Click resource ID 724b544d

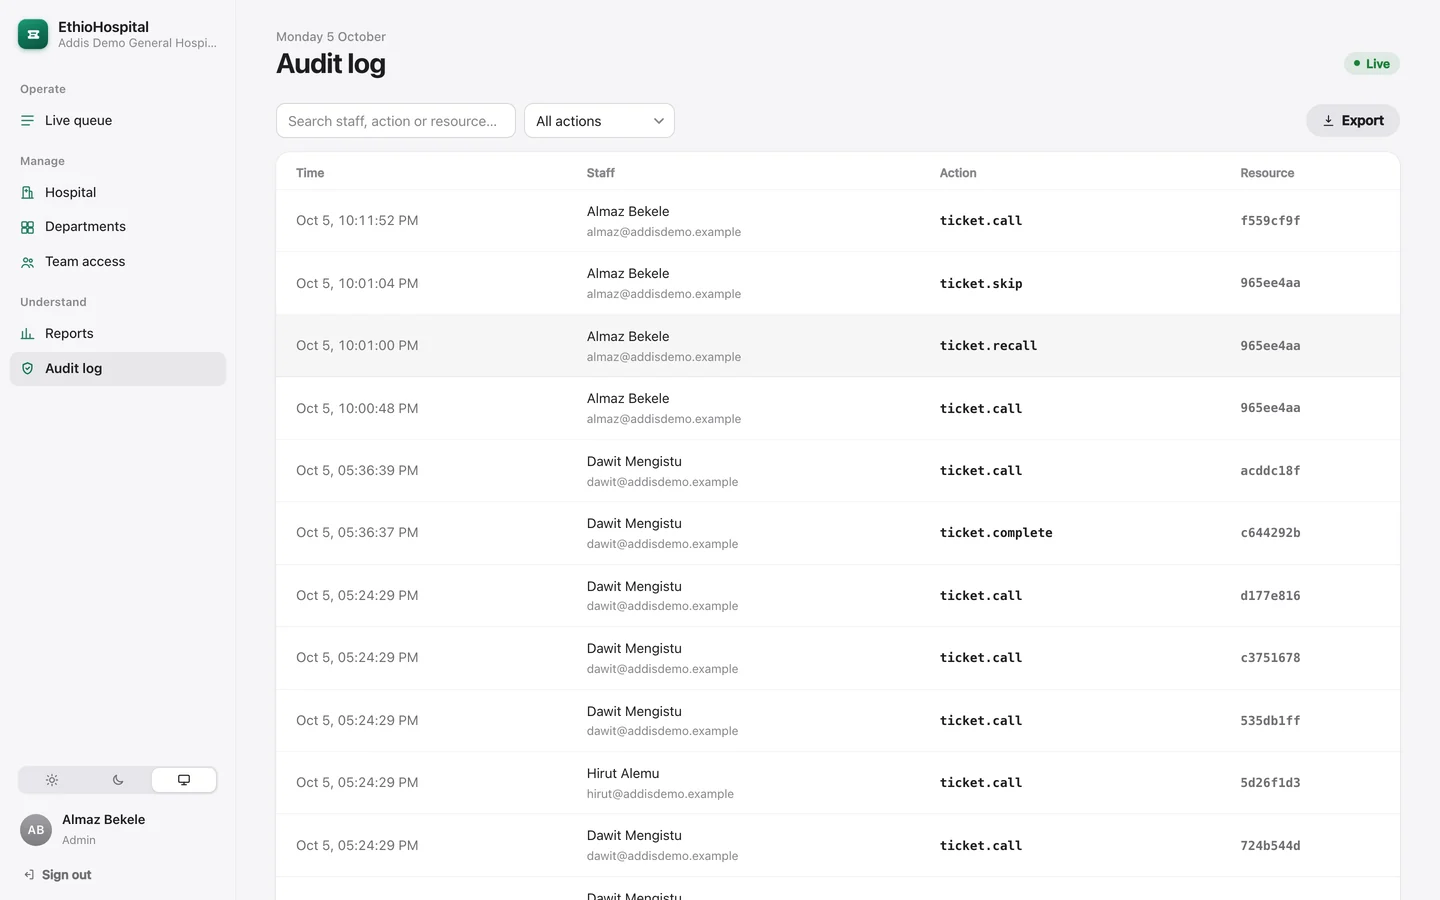pos(1270,846)
